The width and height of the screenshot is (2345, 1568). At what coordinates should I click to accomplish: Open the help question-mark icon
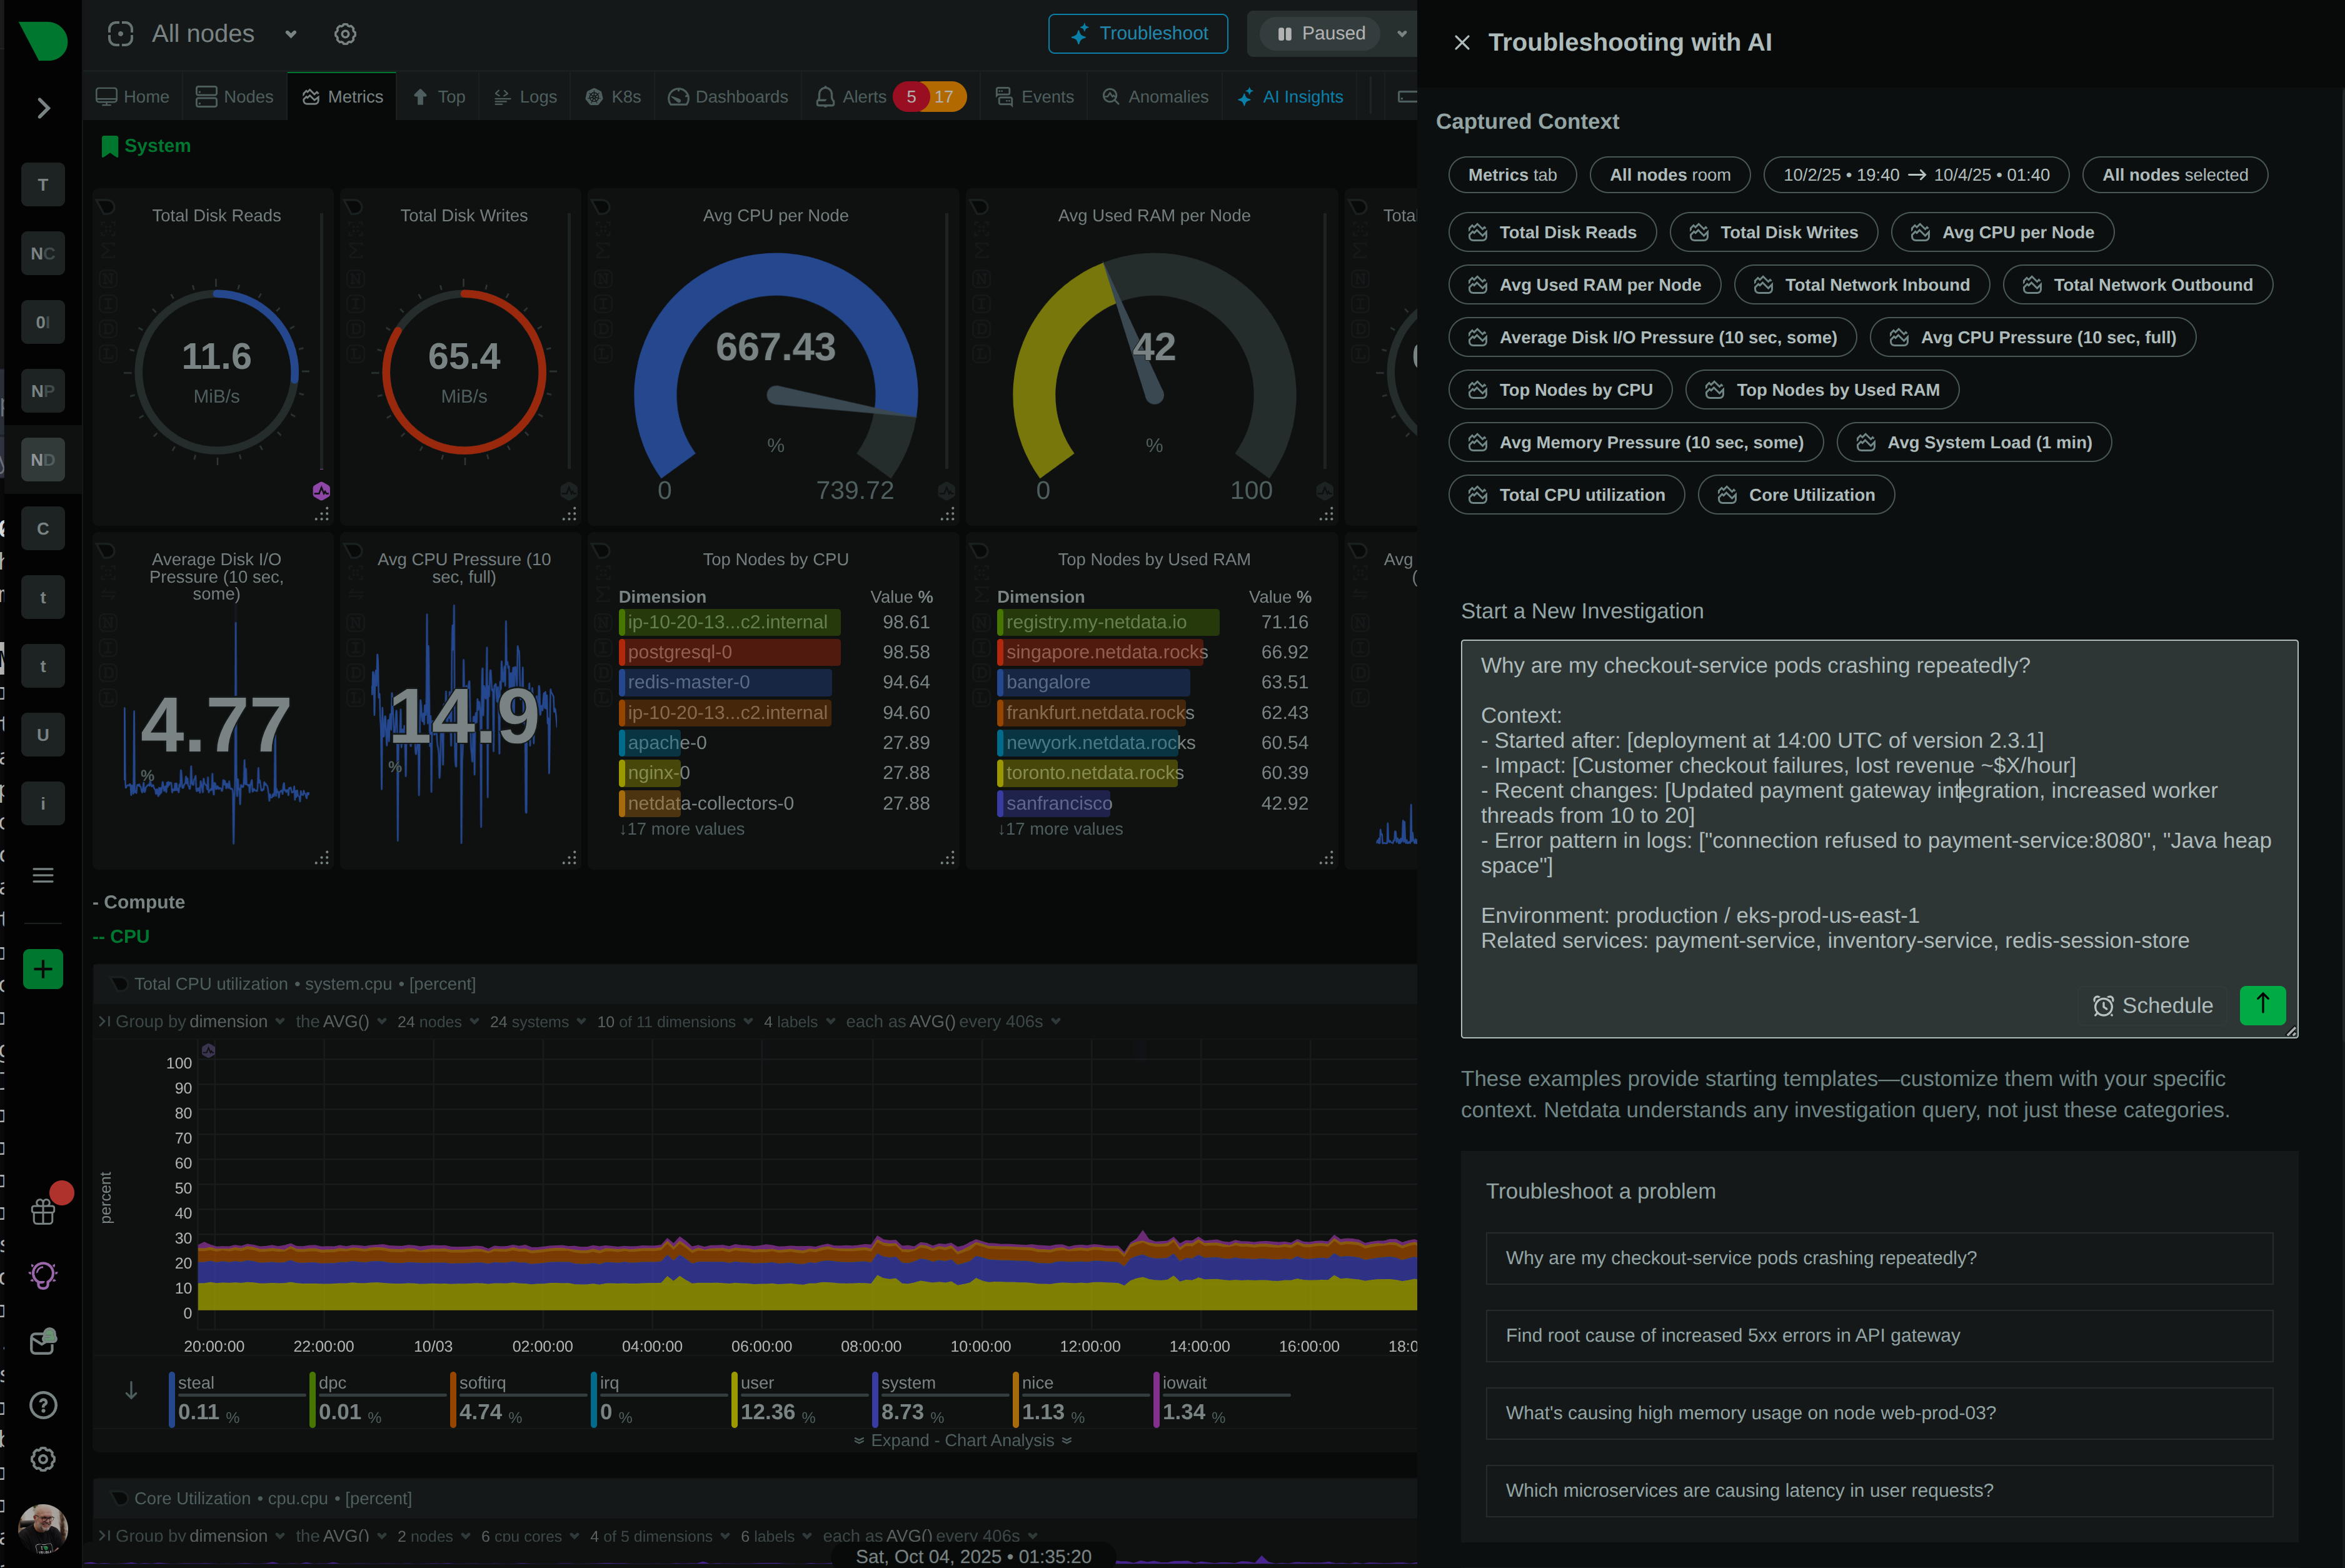pyautogui.click(x=43, y=1404)
